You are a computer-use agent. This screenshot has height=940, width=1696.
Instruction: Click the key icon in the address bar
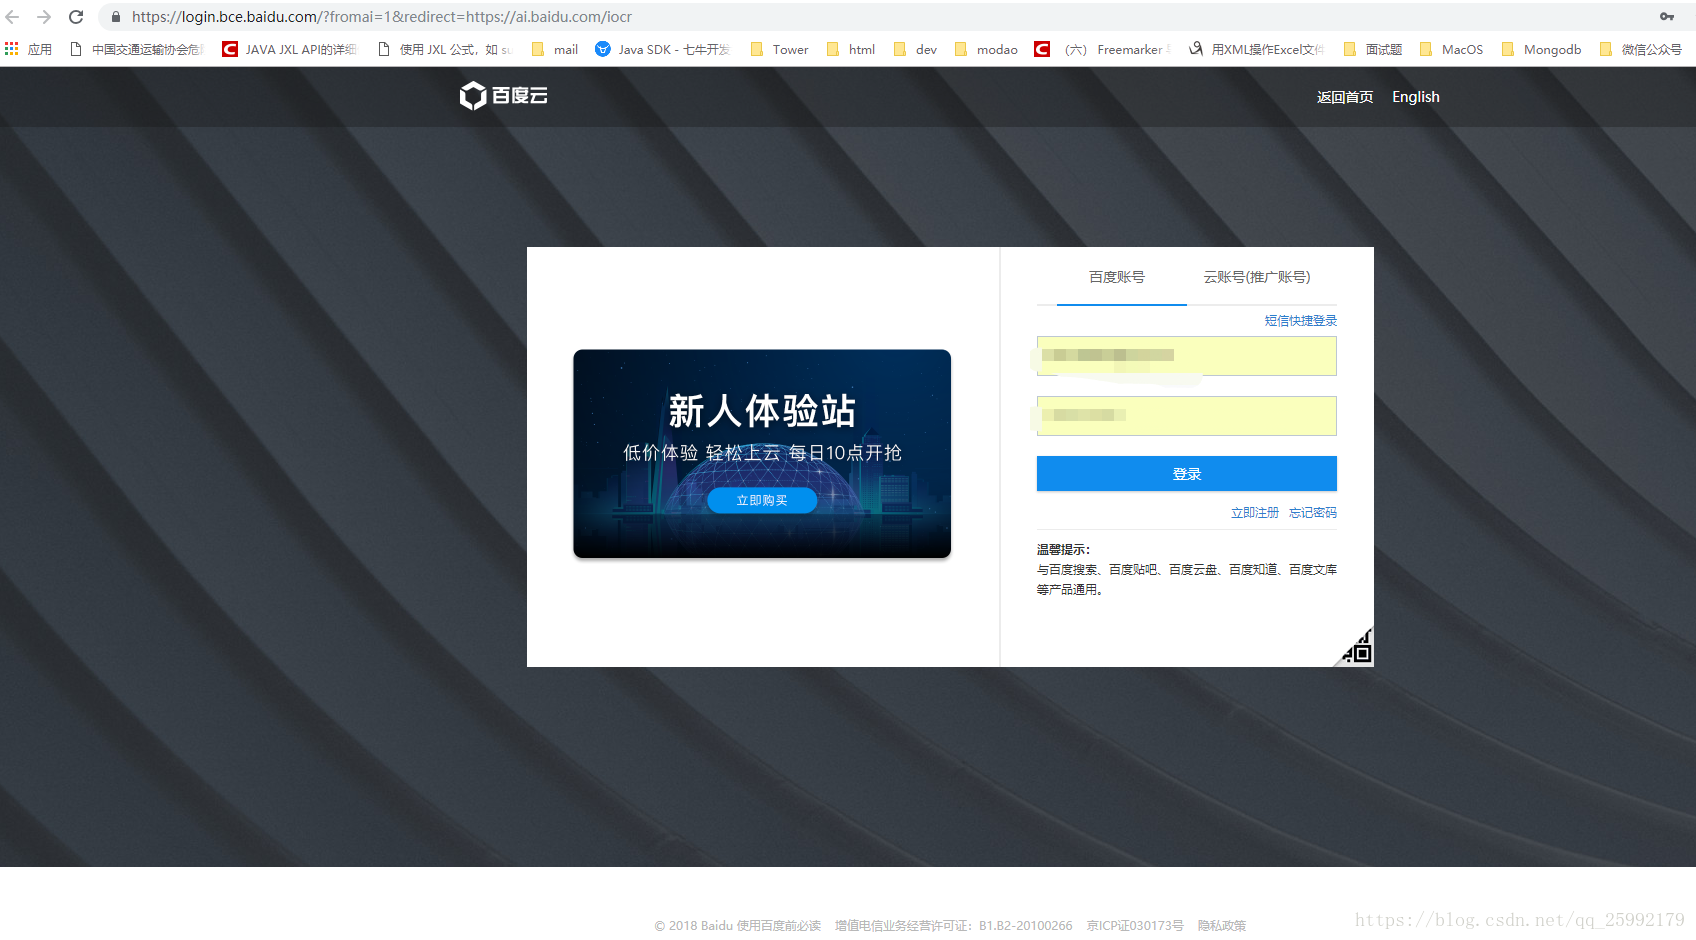(1667, 16)
